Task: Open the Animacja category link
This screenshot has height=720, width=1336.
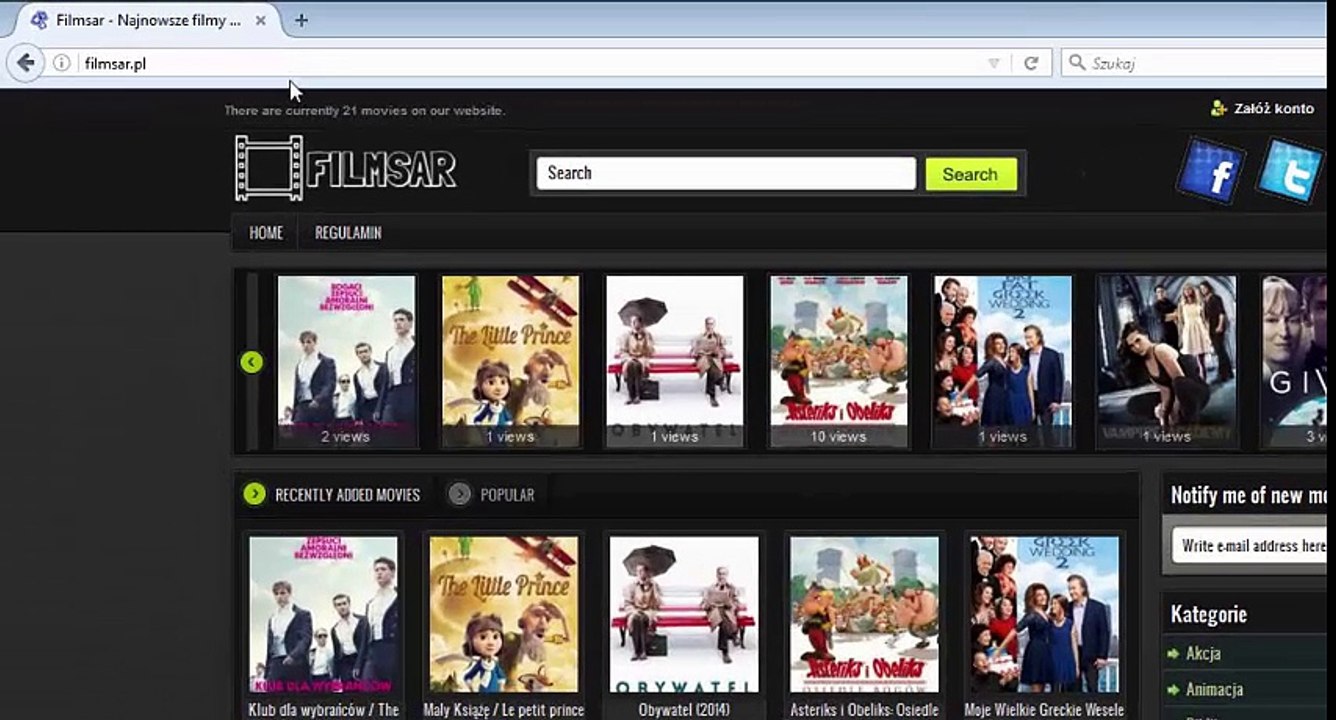Action: 1214,690
